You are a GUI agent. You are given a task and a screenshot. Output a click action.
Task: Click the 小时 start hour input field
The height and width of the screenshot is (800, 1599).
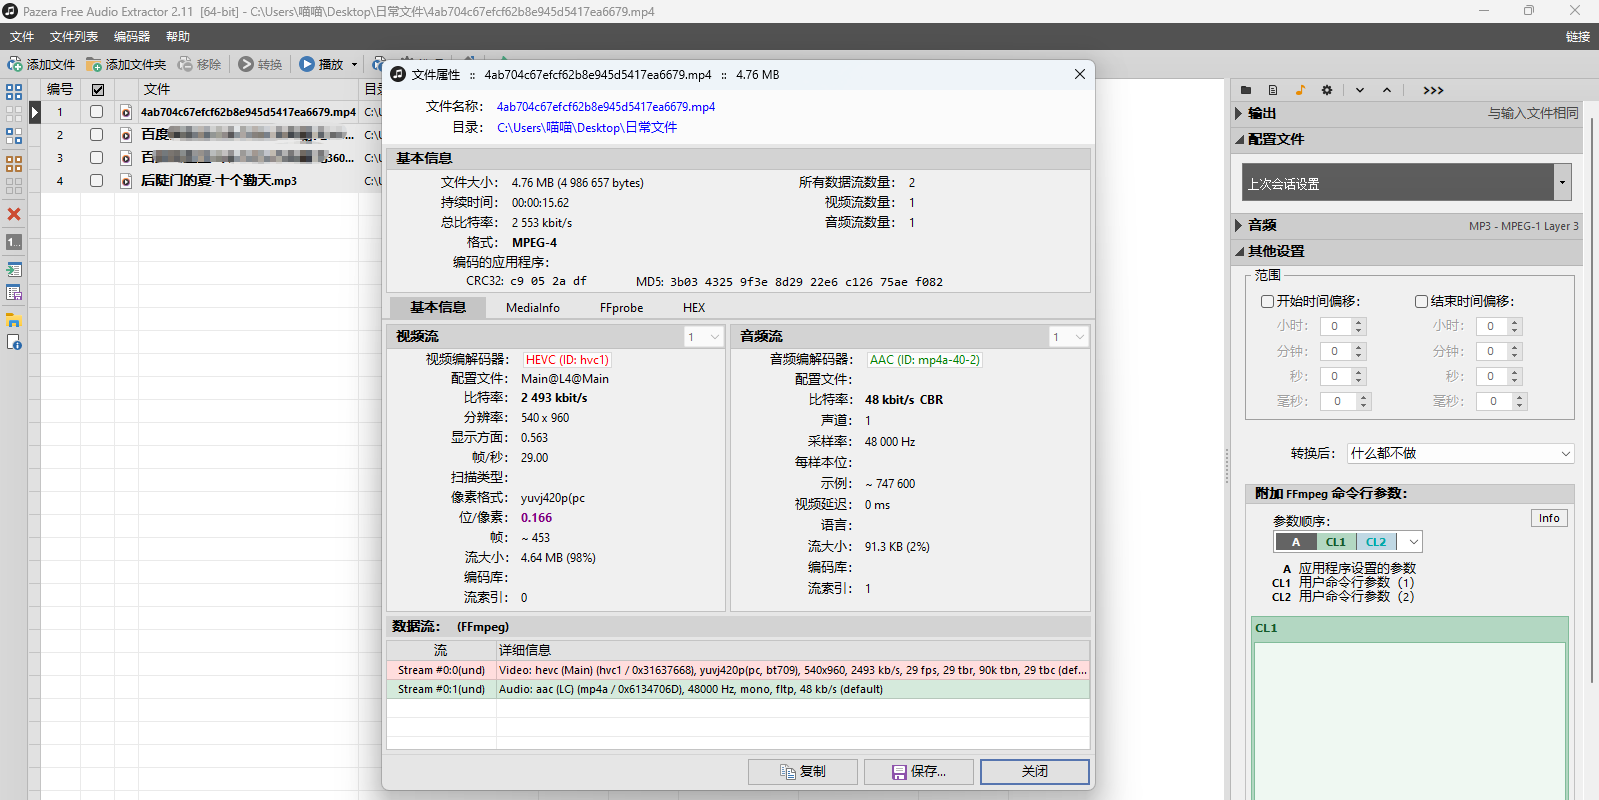[x=1335, y=326]
